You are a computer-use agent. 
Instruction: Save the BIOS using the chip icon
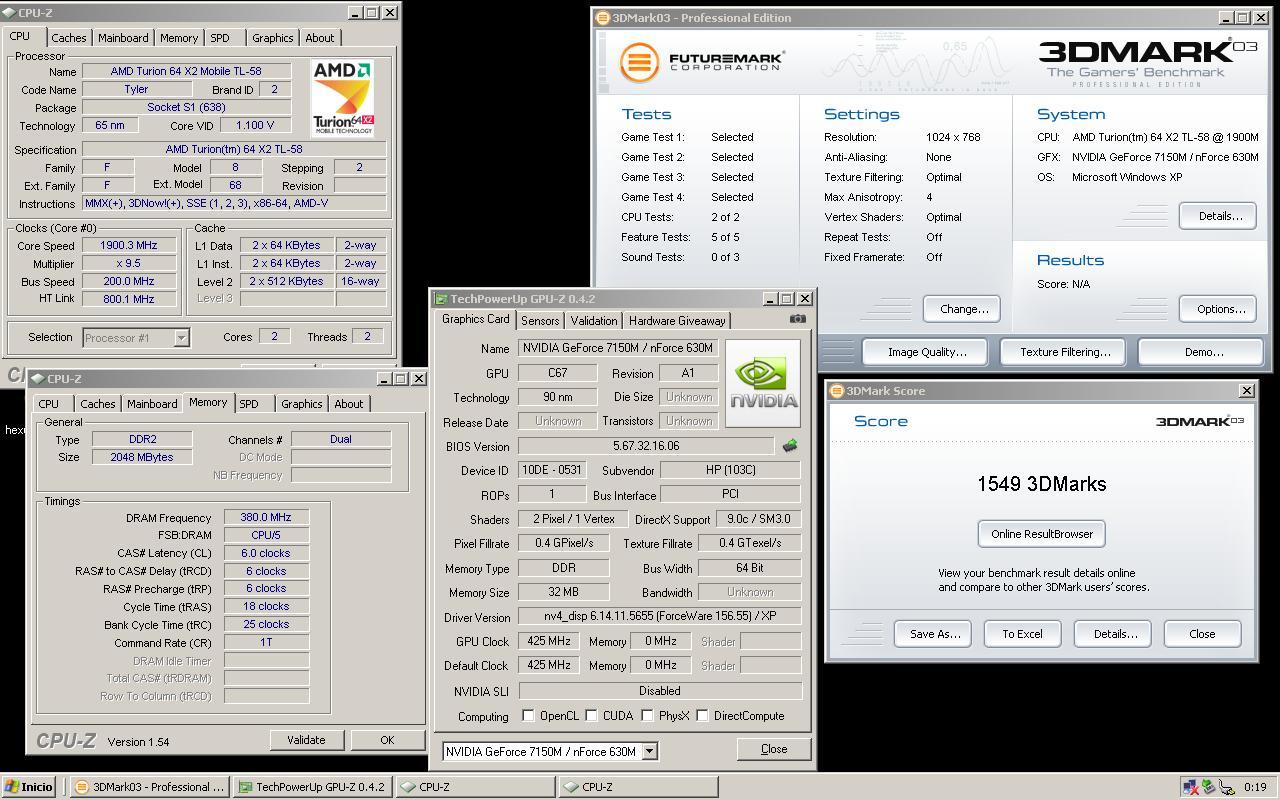click(790, 446)
